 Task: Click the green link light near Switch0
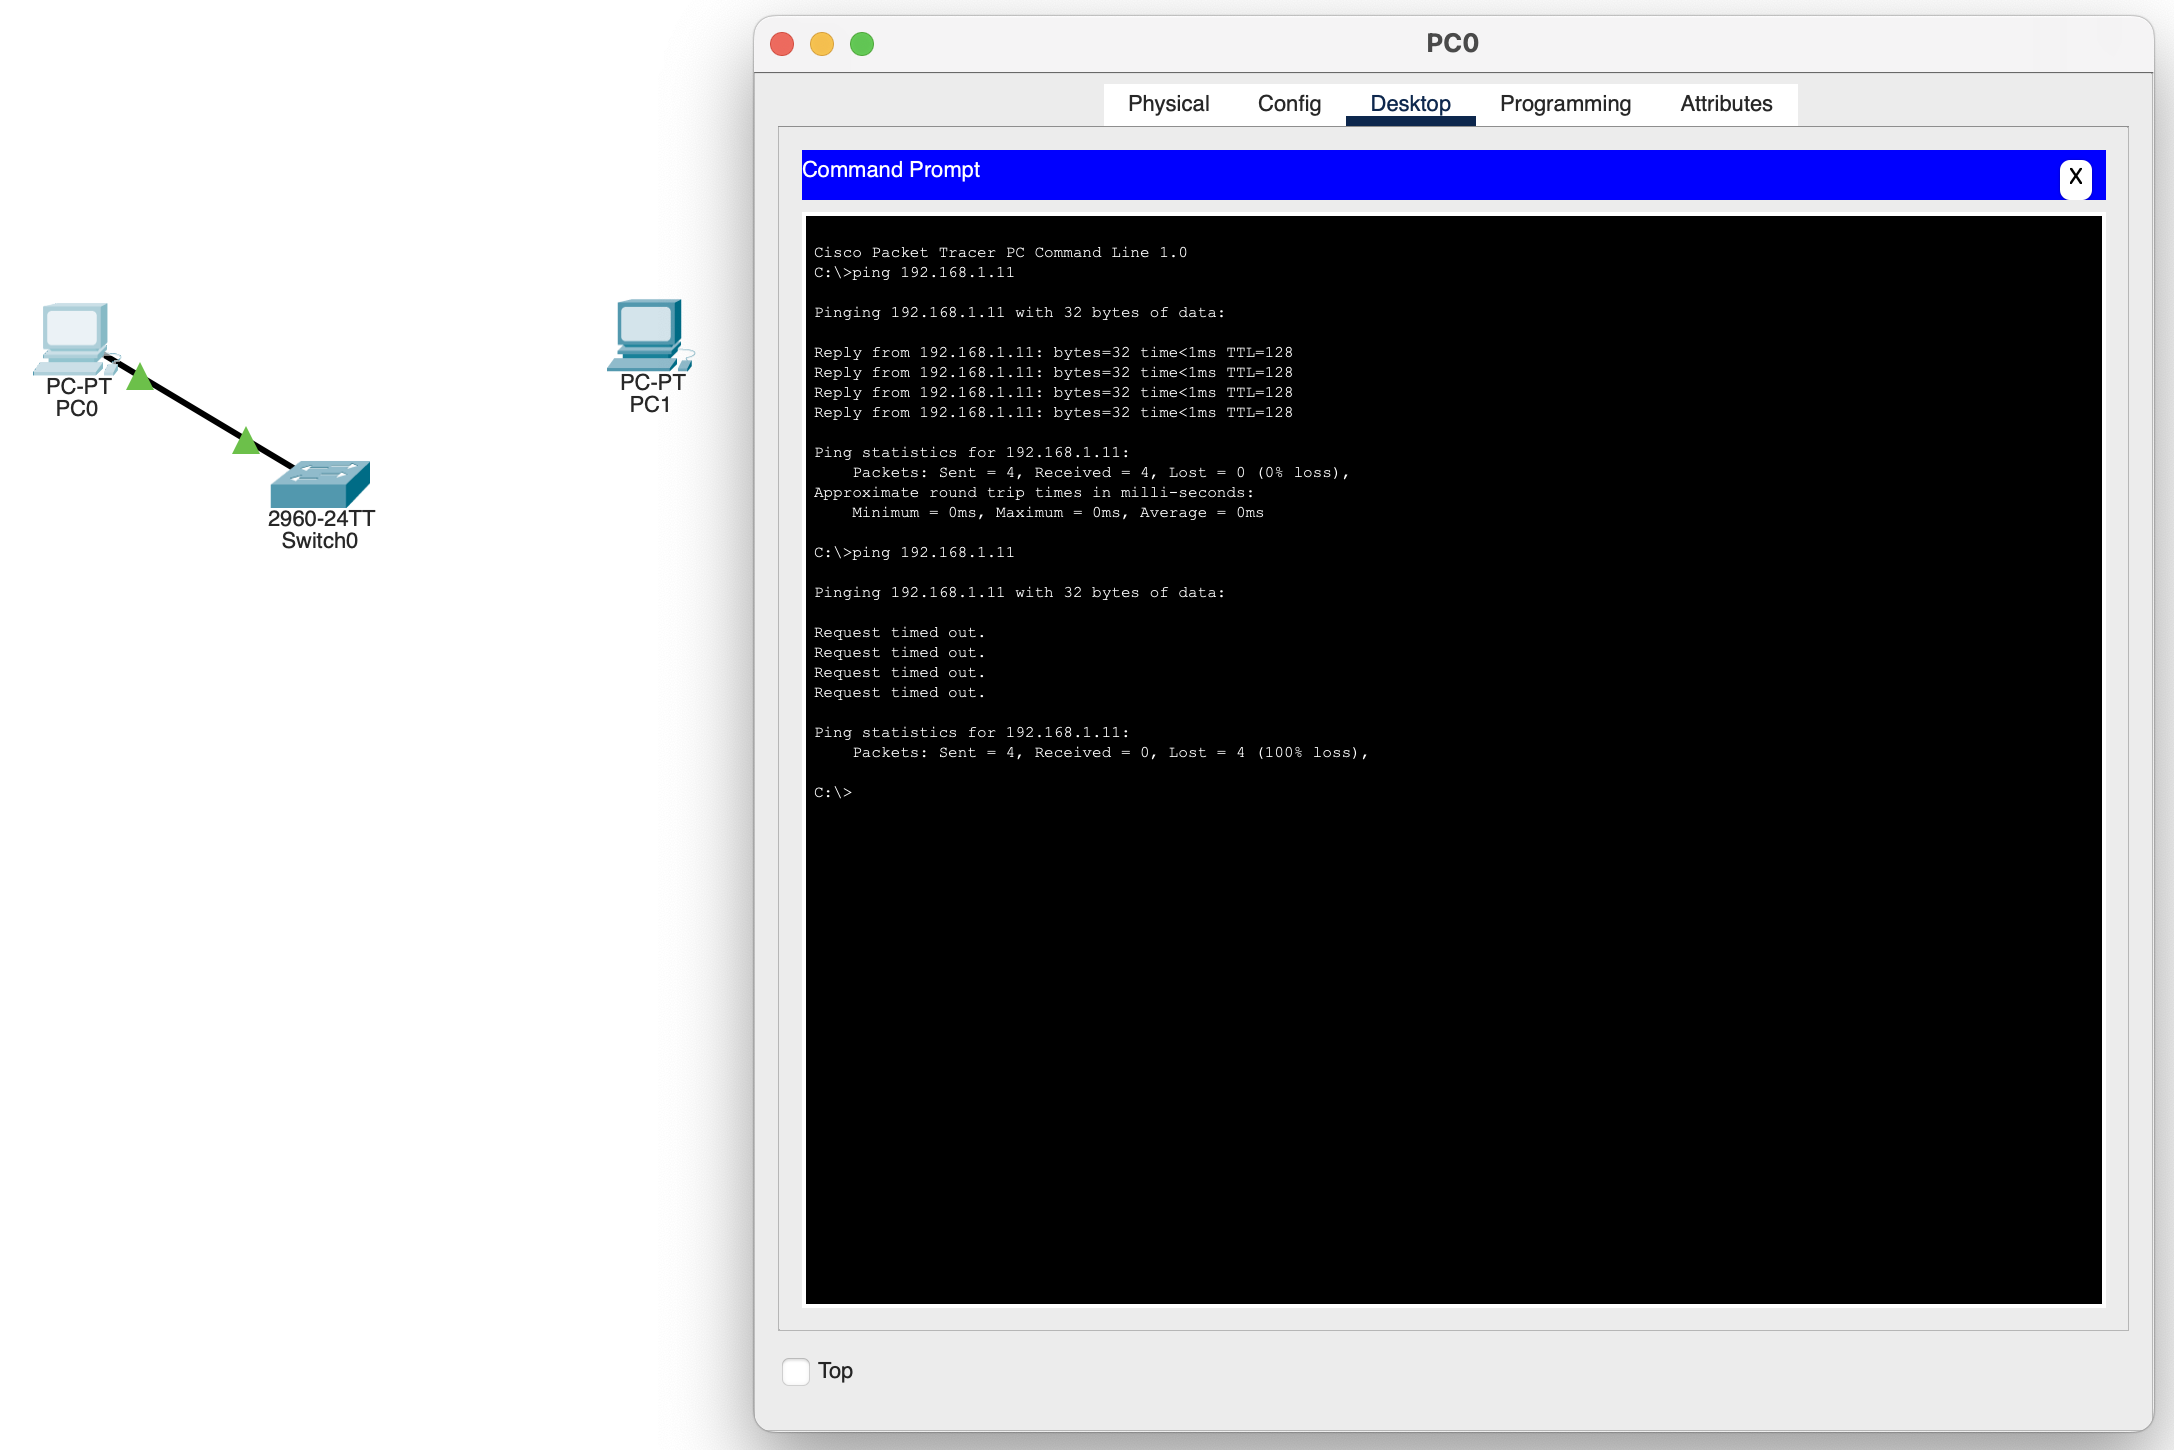click(x=246, y=440)
